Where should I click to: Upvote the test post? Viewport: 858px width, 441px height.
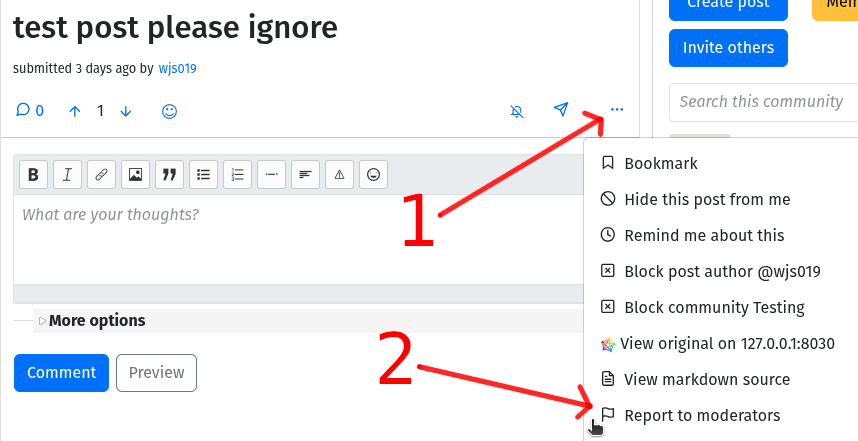coord(75,112)
